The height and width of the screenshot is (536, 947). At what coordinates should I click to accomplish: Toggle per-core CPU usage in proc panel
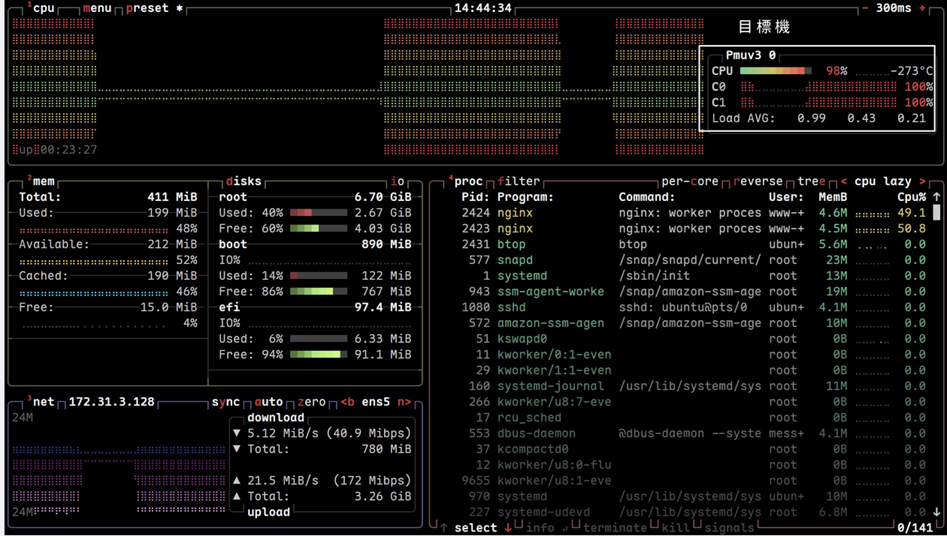point(690,181)
